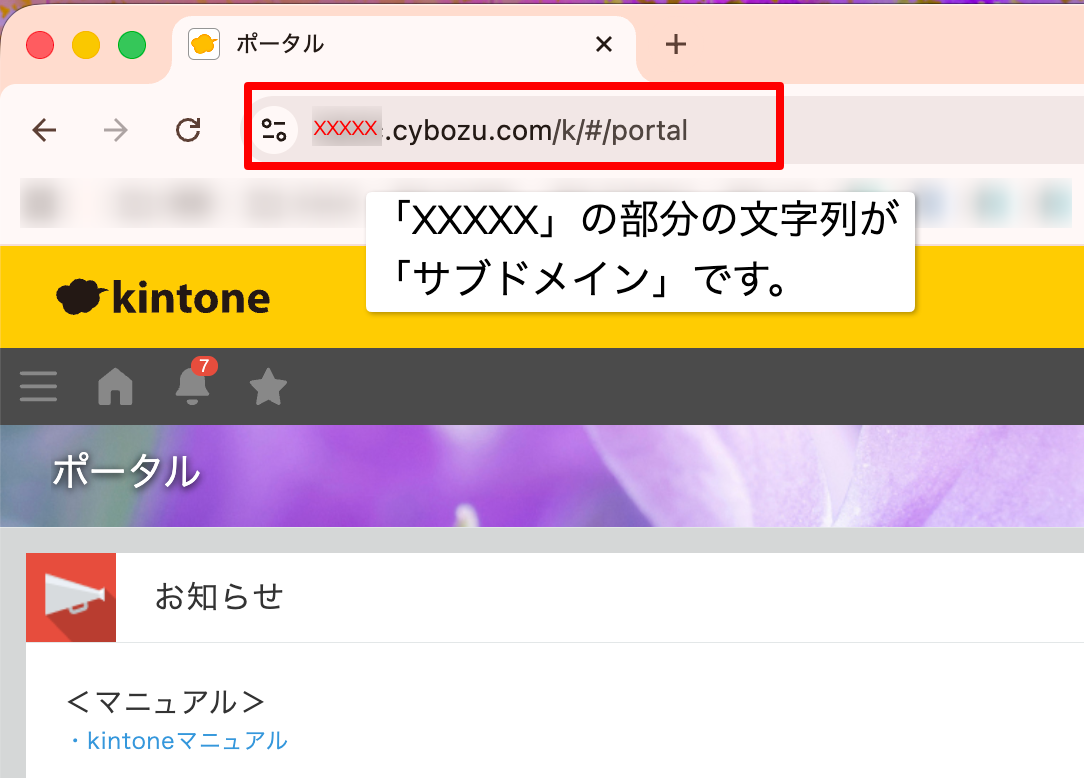Open site information icon in address bar
Image resolution: width=1084 pixels, height=778 pixels.
(274, 129)
